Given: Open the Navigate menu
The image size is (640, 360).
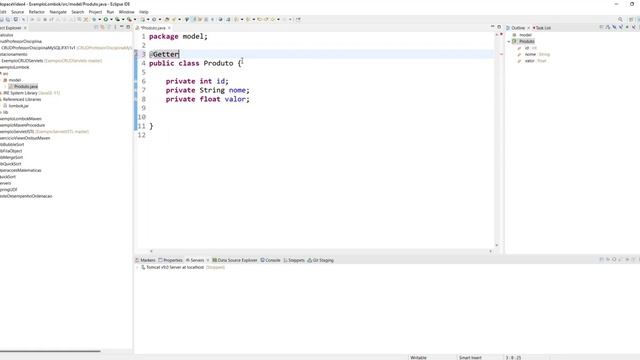Looking at the screenshot, I should pos(58,12).
